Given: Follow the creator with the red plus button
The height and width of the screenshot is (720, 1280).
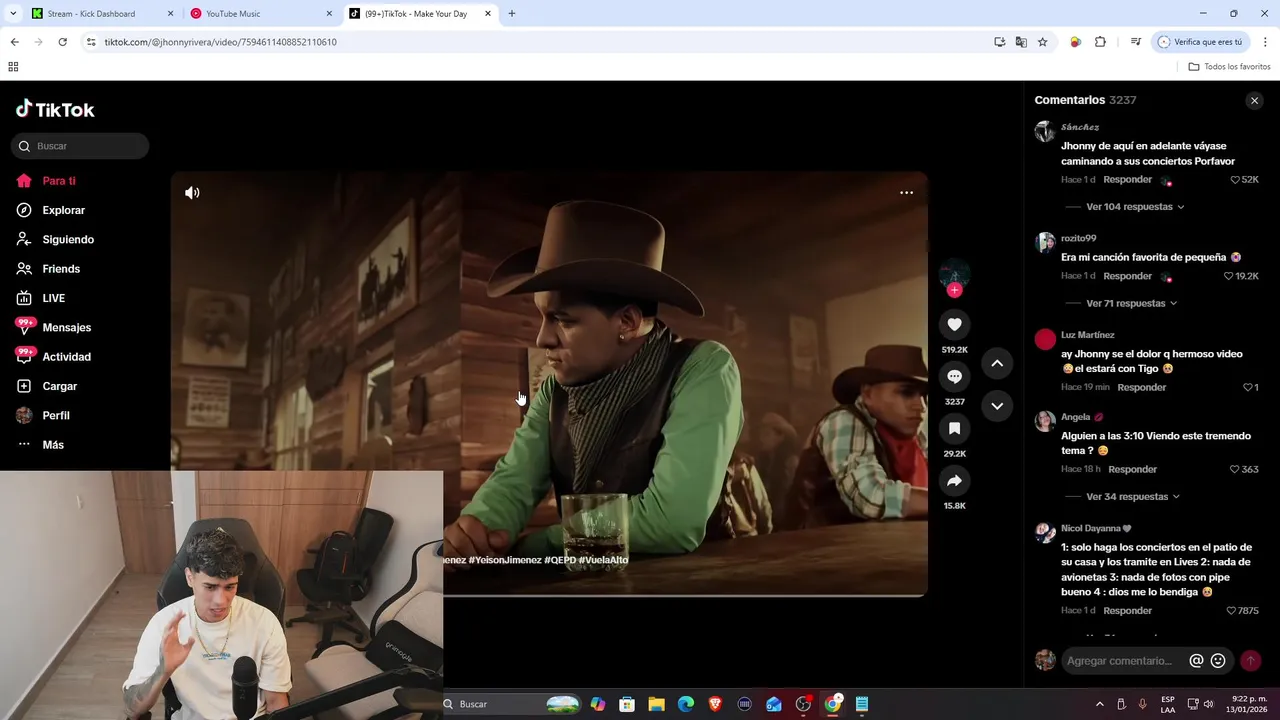Looking at the screenshot, I should (954, 290).
